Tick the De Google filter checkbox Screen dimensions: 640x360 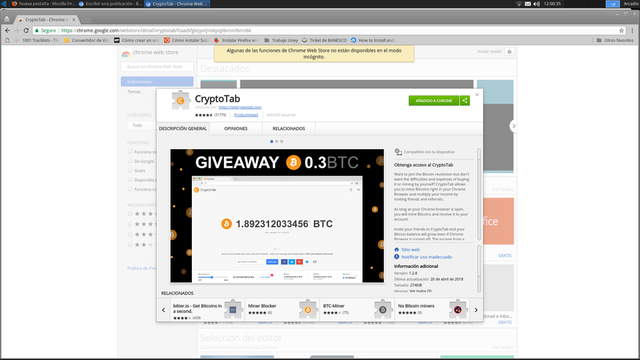coord(130,161)
